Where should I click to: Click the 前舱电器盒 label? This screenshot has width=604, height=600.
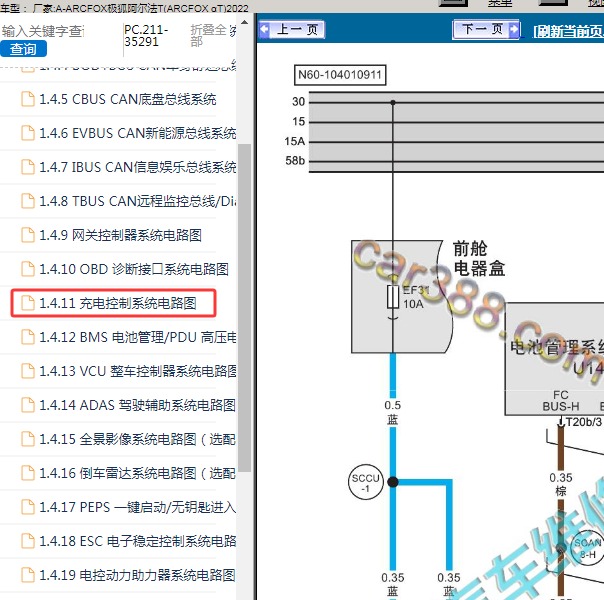479,258
